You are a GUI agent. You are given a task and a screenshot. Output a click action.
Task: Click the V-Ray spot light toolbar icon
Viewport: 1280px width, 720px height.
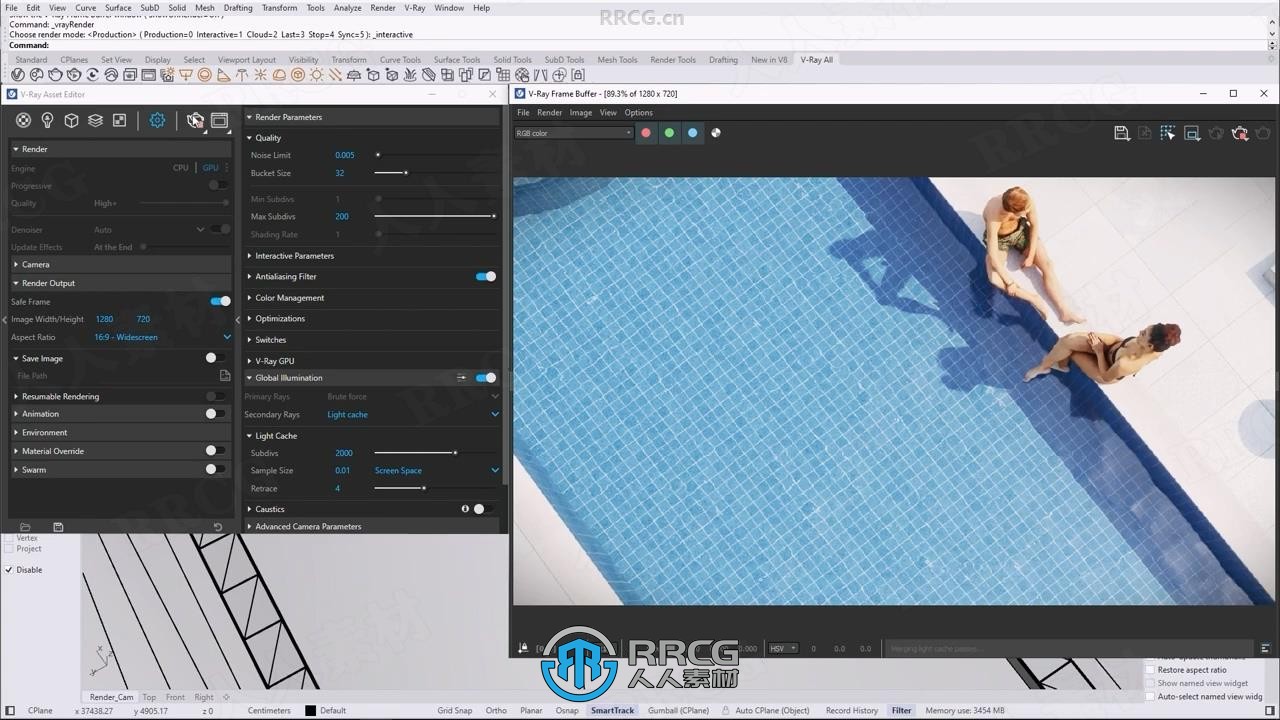pyautogui.click(x=223, y=75)
